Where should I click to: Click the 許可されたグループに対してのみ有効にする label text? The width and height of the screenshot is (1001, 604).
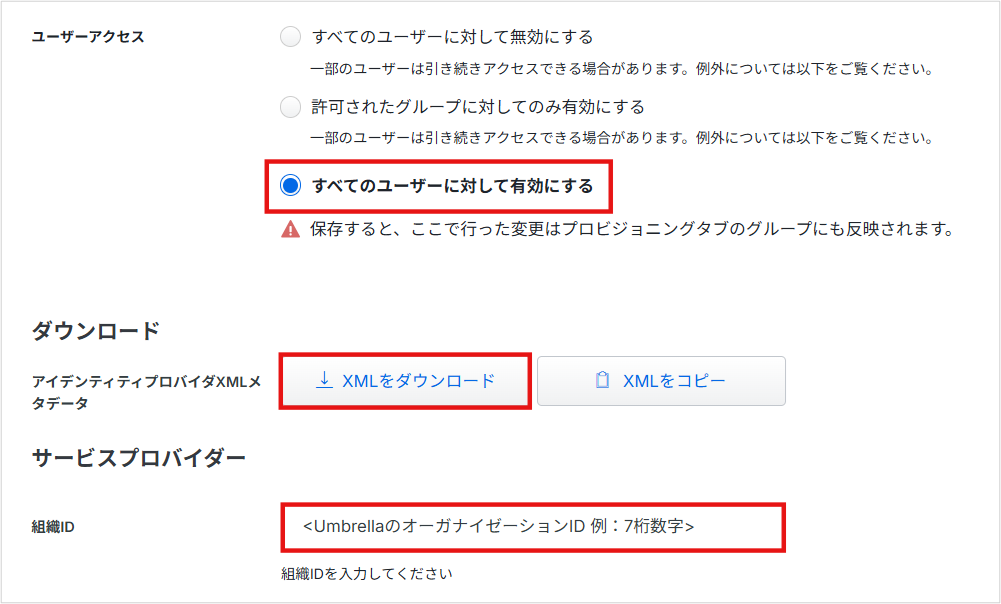[478, 107]
